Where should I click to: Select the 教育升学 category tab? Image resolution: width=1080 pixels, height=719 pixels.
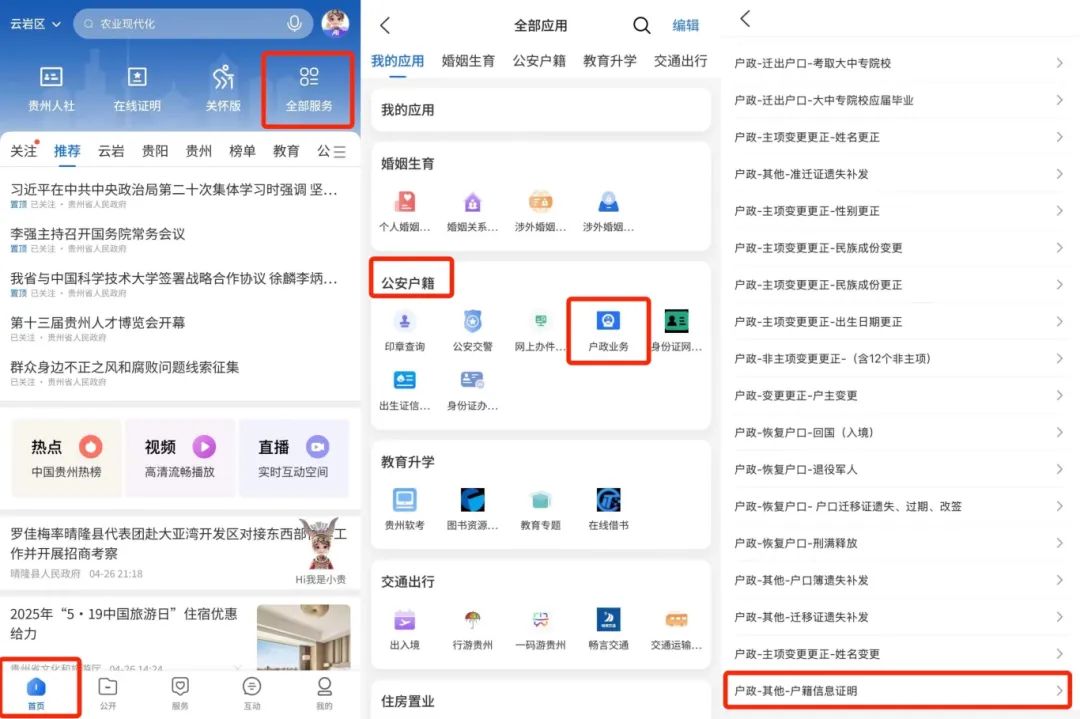click(x=610, y=61)
